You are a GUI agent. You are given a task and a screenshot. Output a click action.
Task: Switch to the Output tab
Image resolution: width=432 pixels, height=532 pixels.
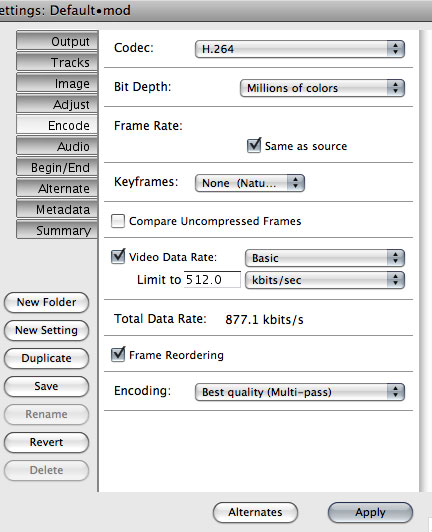pyautogui.click(x=57, y=41)
